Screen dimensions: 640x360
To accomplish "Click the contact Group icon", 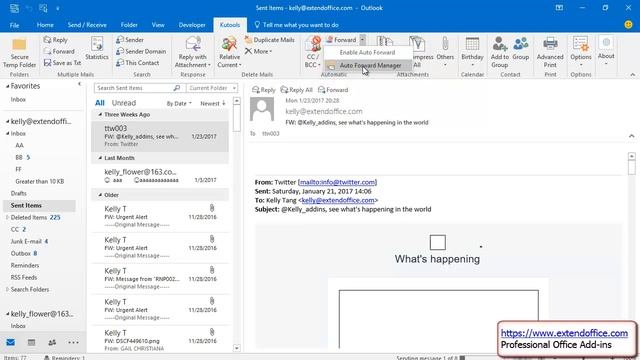I will [x=520, y=49].
